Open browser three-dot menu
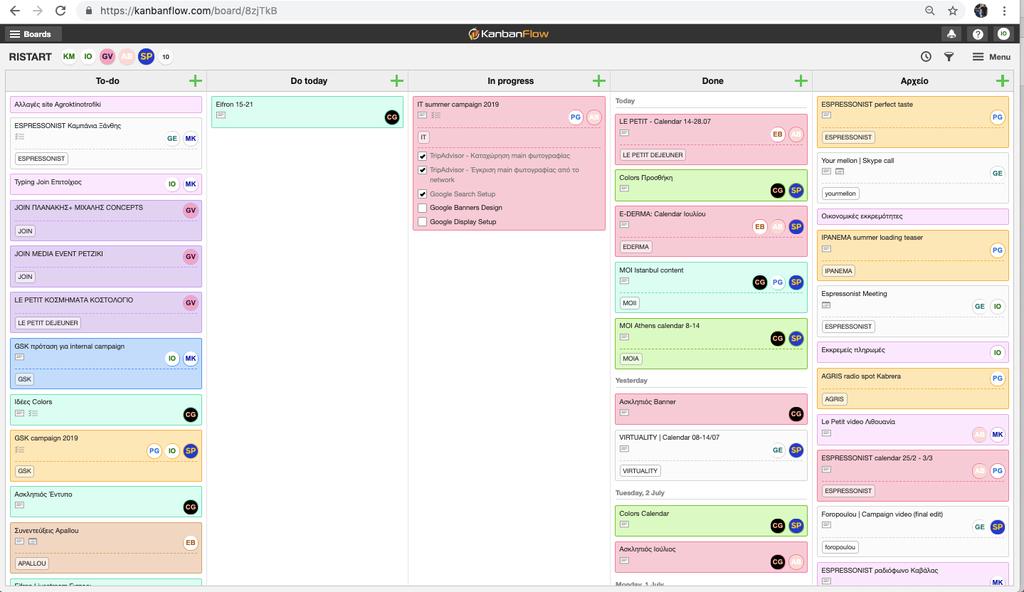Viewport: 1024px width, 592px height. 1004,10
